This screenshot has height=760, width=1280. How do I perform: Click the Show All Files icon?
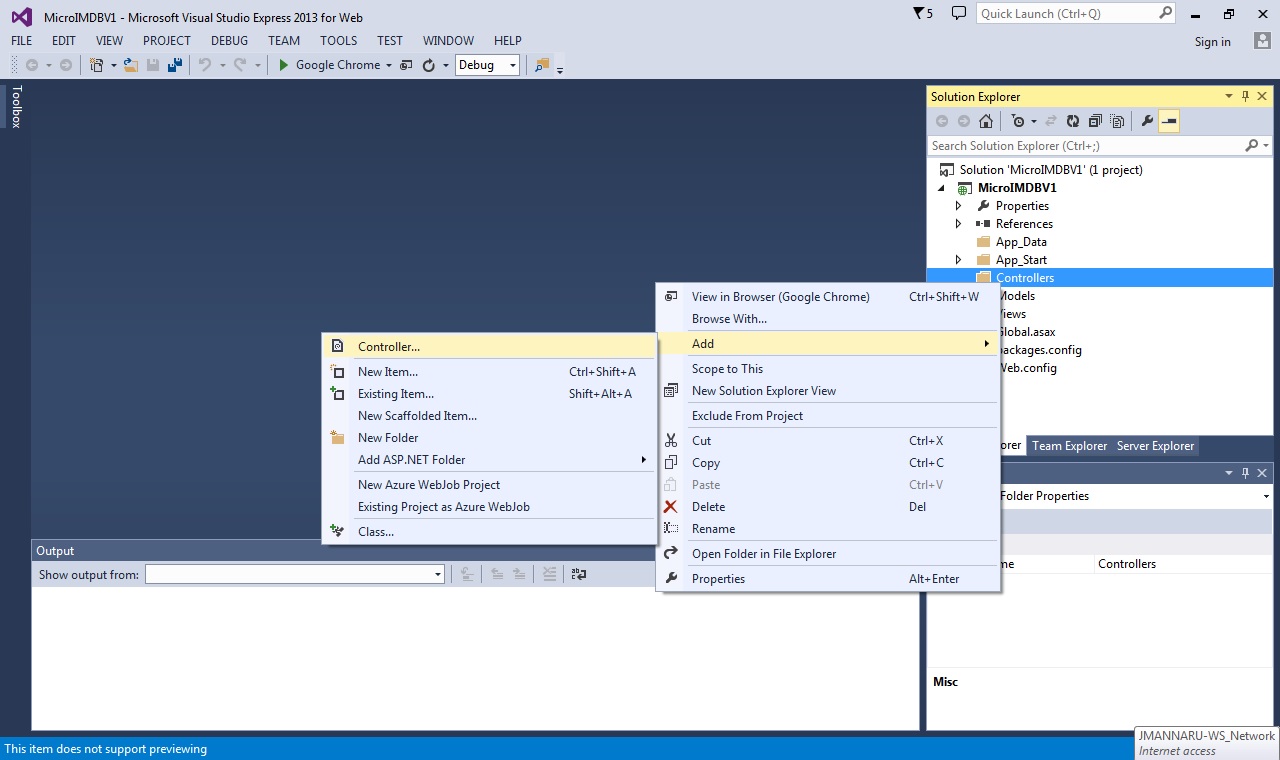pos(1117,121)
